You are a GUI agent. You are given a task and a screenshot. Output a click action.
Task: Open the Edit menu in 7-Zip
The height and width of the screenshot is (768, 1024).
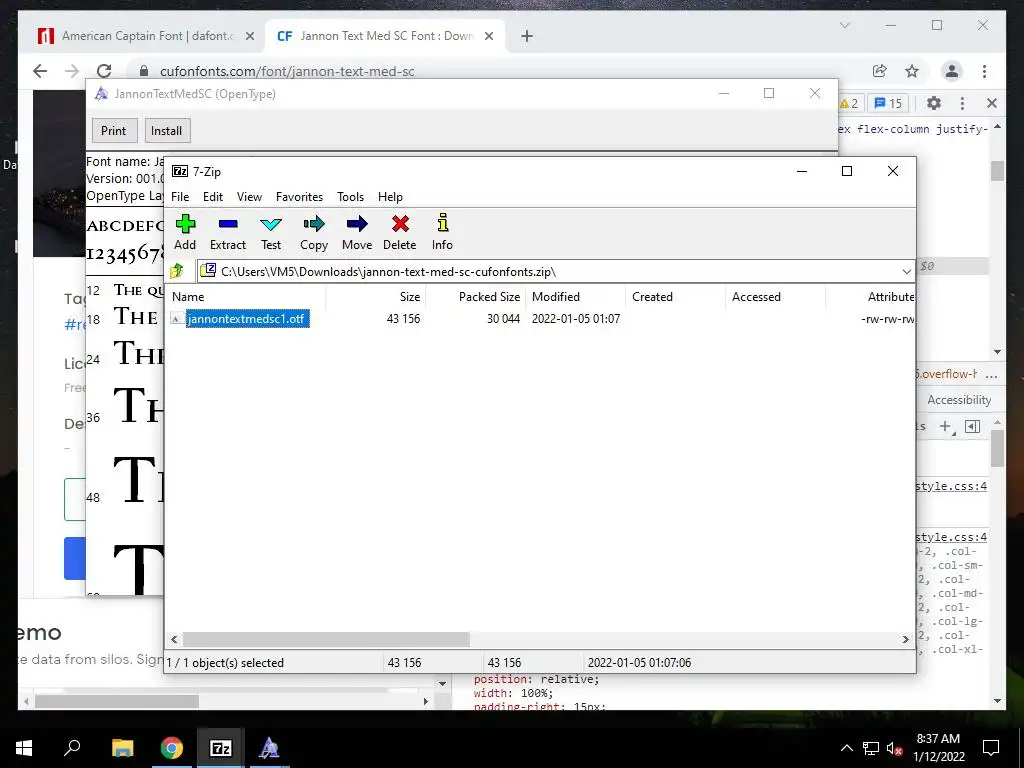coord(213,197)
